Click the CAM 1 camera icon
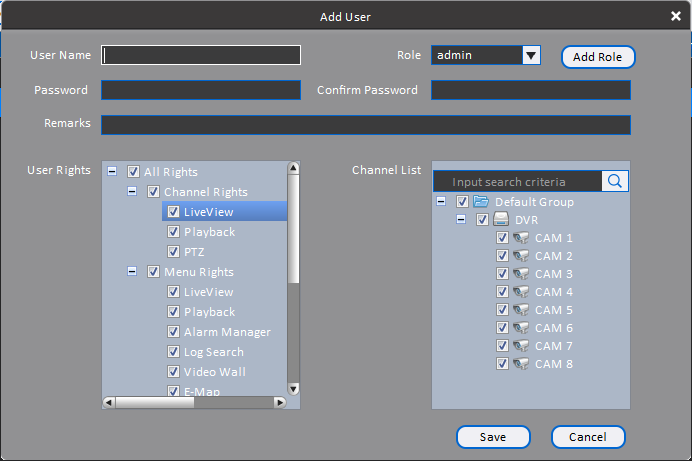This screenshot has height=461, width=692. 521,238
